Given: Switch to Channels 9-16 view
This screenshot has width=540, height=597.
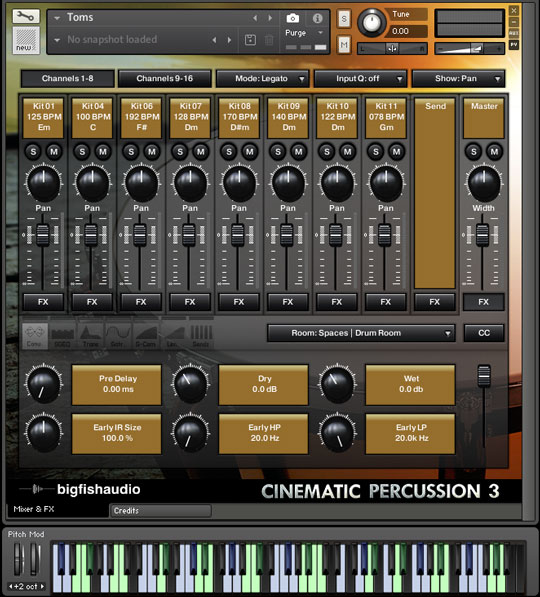Looking at the screenshot, I should [x=165, y=79].
